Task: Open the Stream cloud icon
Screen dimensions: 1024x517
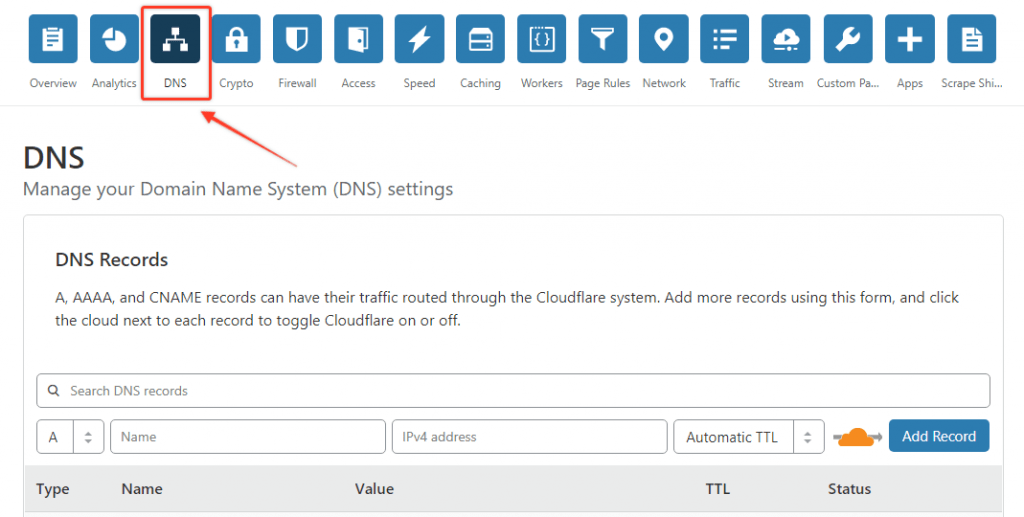Action: [786, 39]
